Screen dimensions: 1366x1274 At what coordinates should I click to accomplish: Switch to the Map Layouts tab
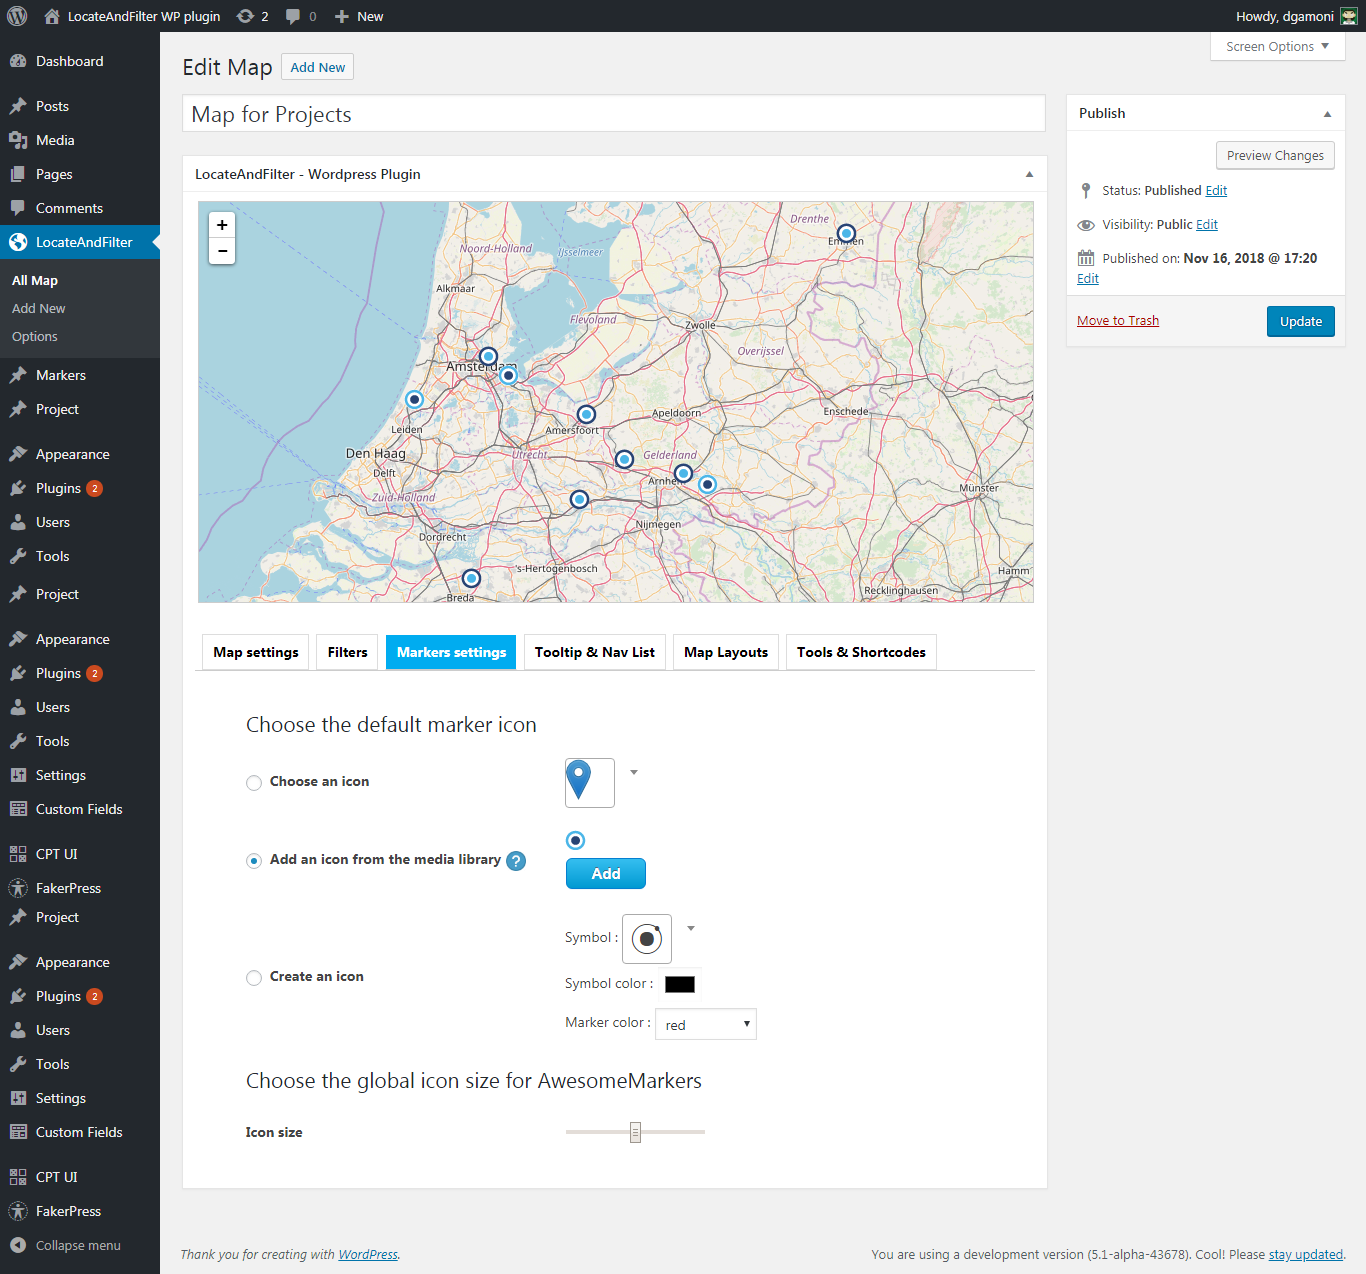point(726,652)
